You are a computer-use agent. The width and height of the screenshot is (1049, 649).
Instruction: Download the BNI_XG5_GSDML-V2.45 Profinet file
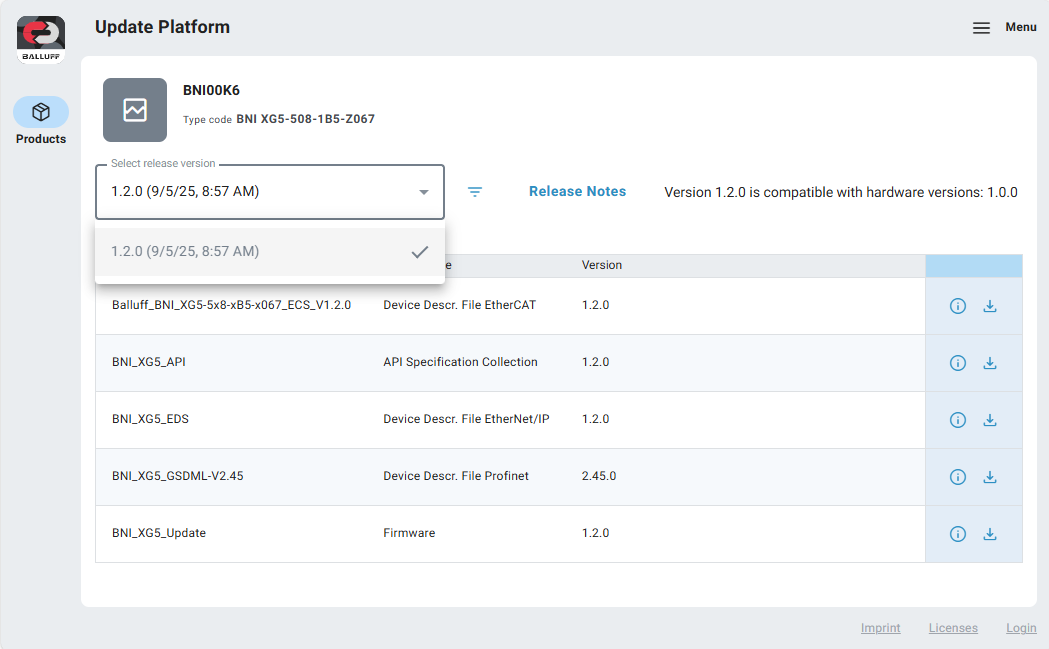click(990, 477)
